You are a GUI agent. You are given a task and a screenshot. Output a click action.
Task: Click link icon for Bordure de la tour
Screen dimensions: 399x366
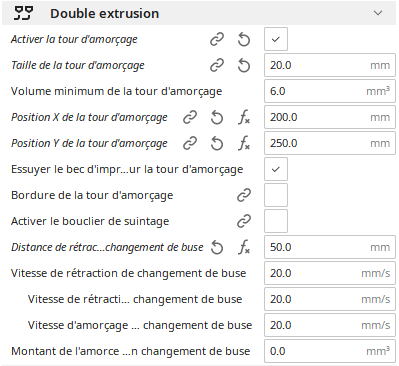point(244,195)
